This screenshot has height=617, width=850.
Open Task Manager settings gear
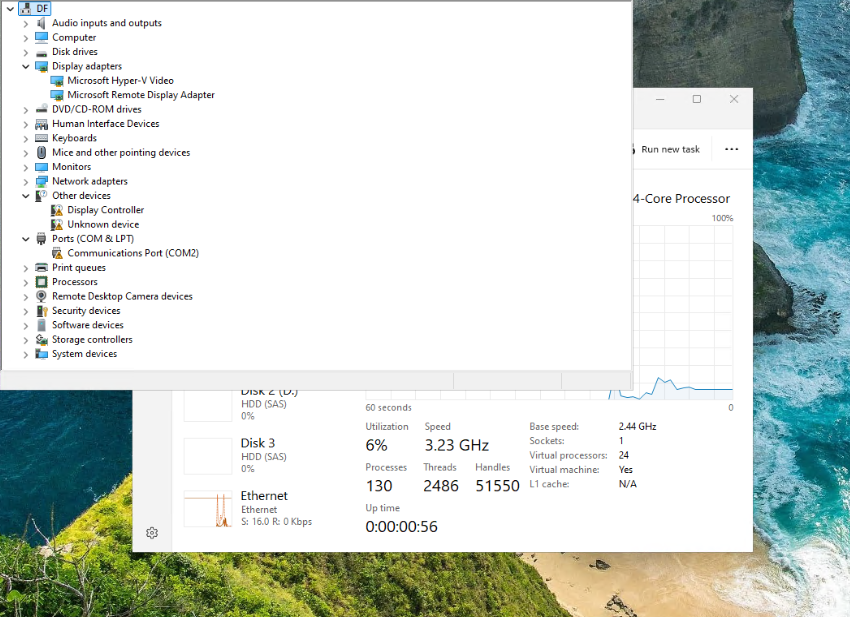point(152,533)
